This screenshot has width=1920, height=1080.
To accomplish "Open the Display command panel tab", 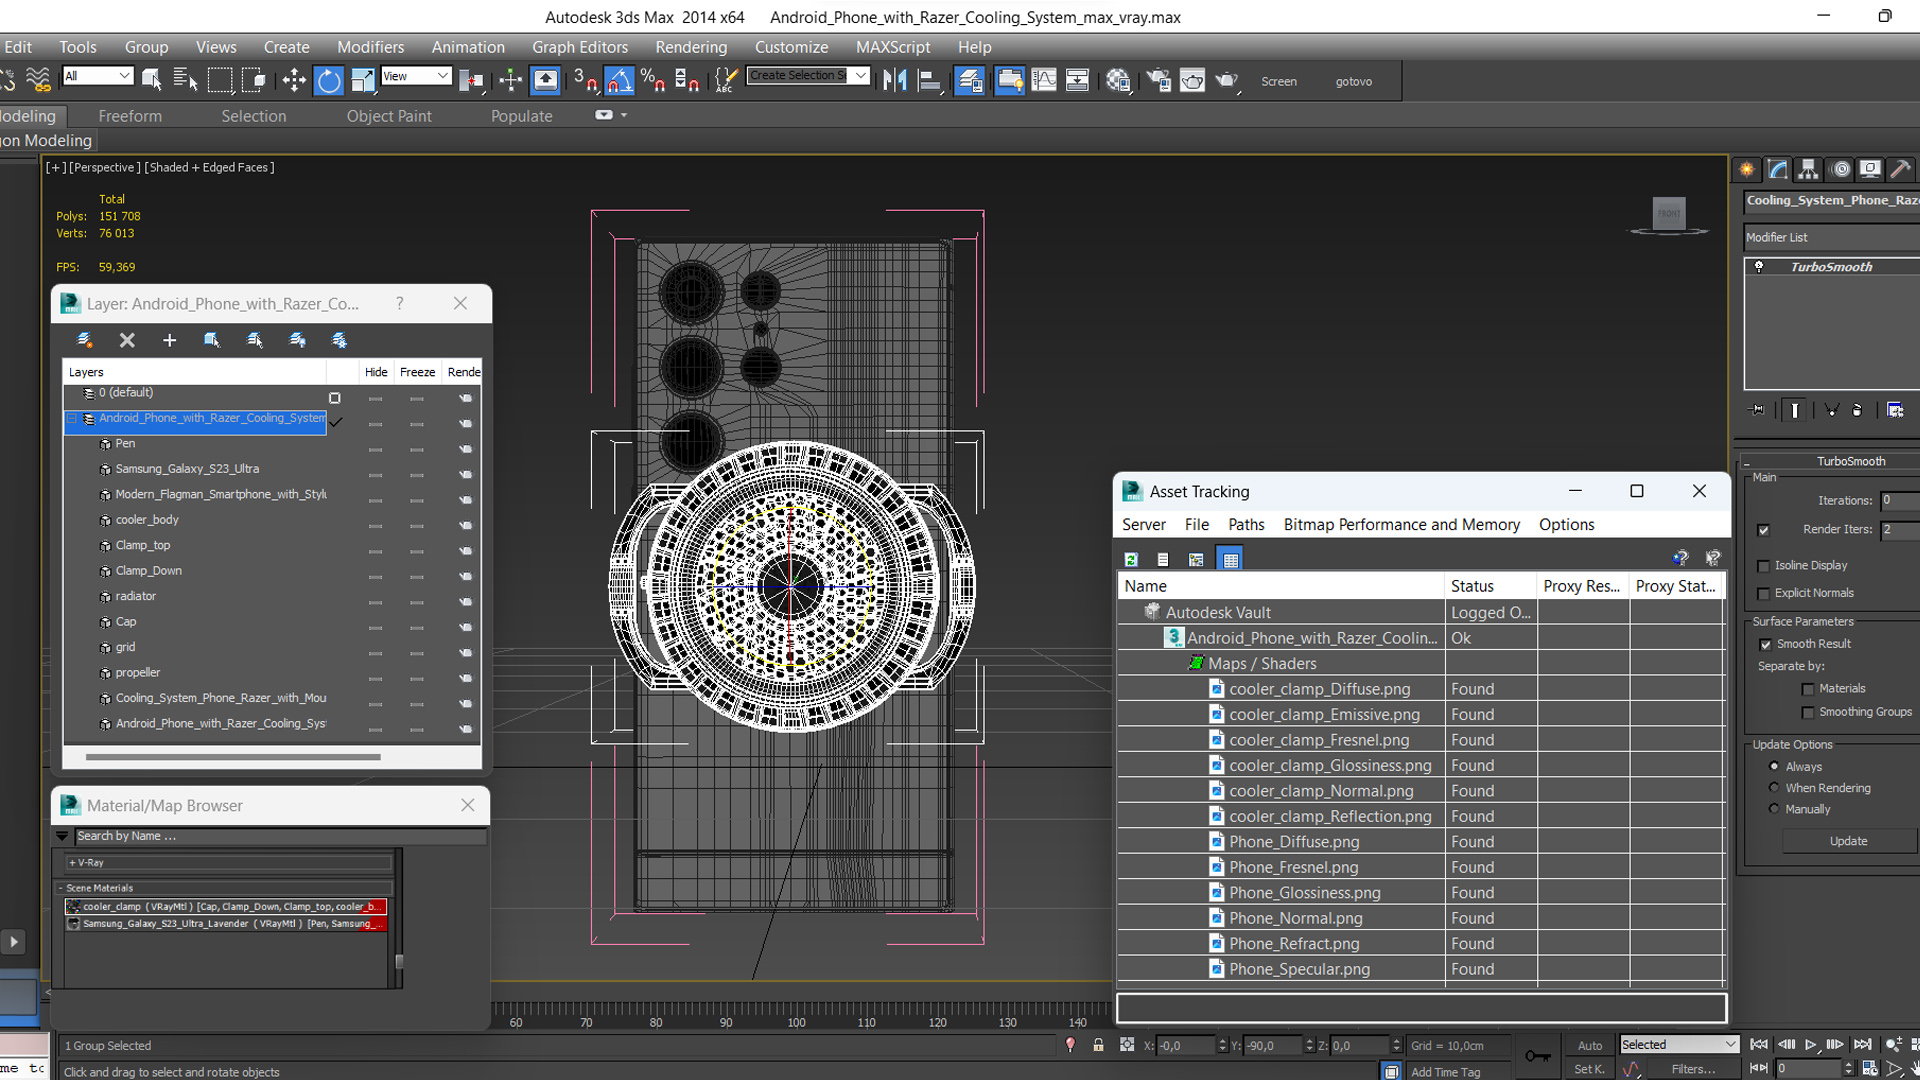I will [x=1870, y=169].
